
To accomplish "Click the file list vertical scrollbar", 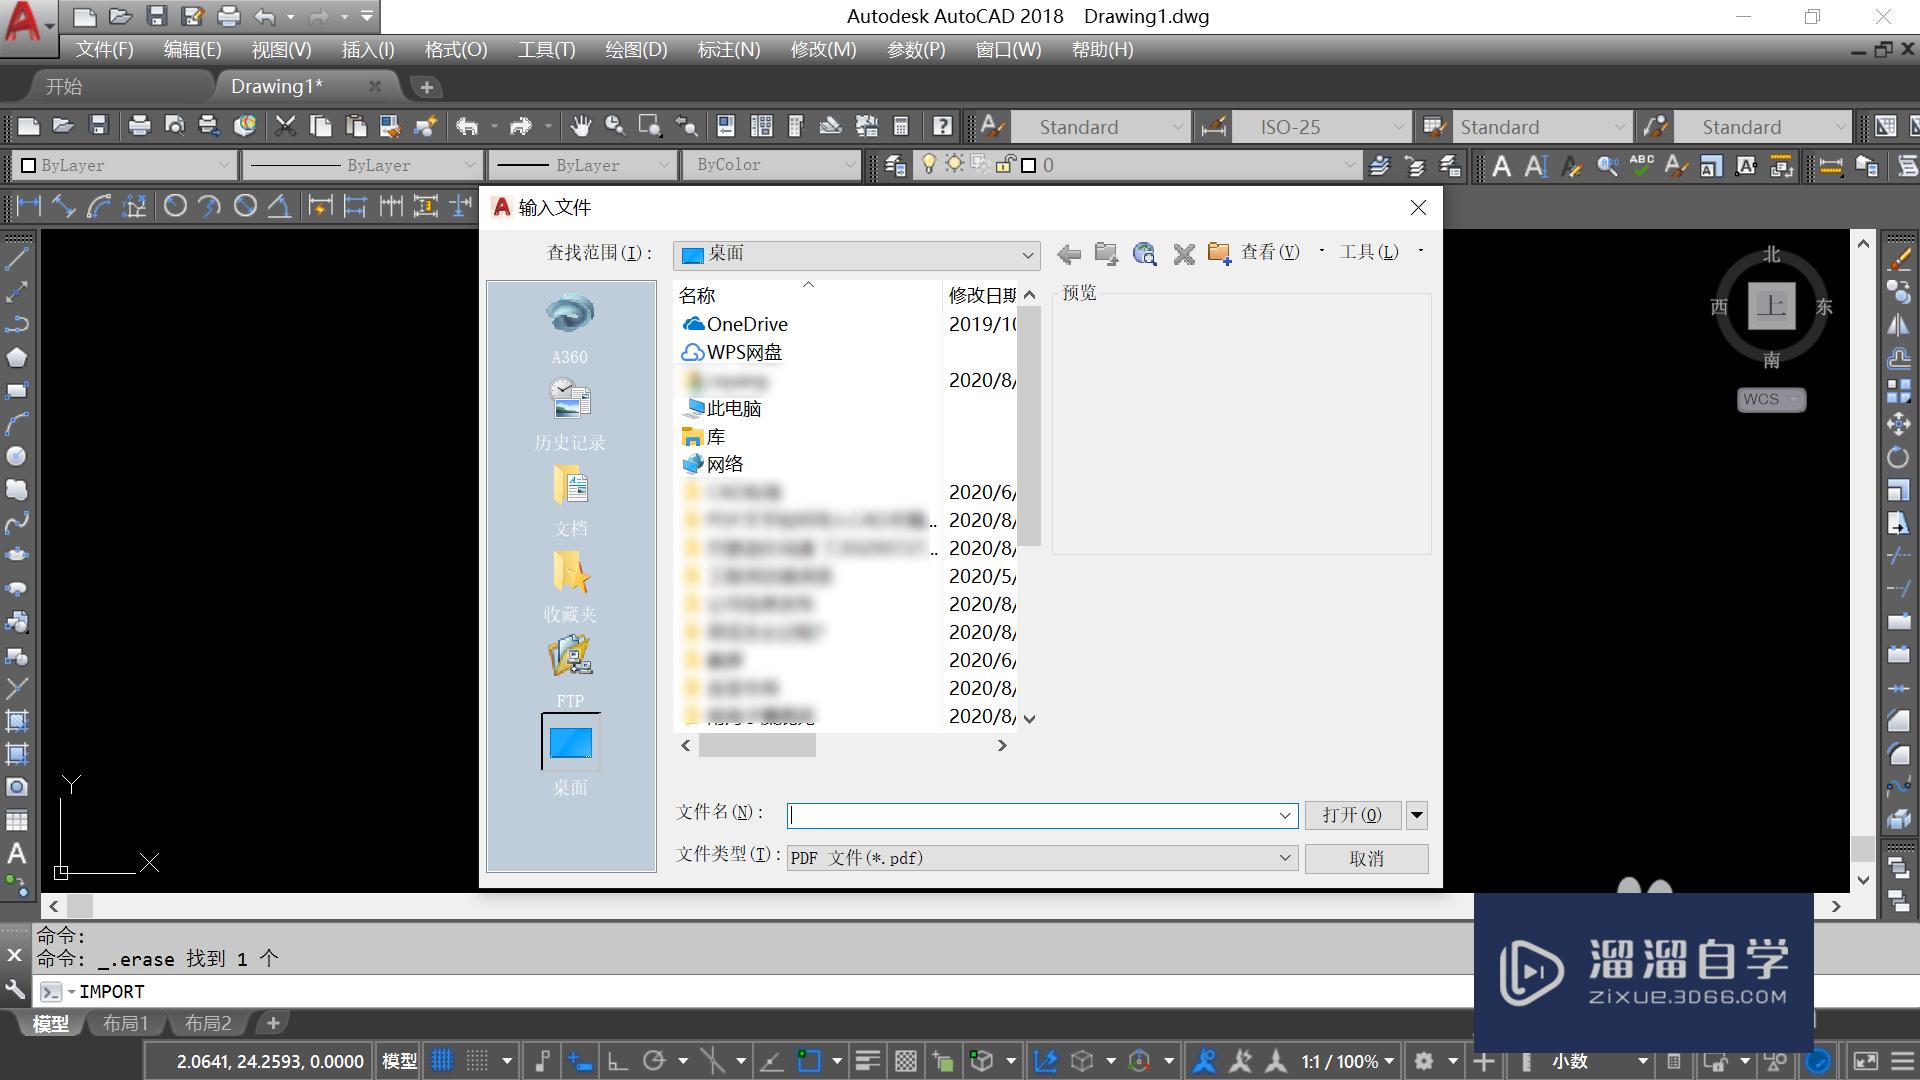I will (1029, 427).
